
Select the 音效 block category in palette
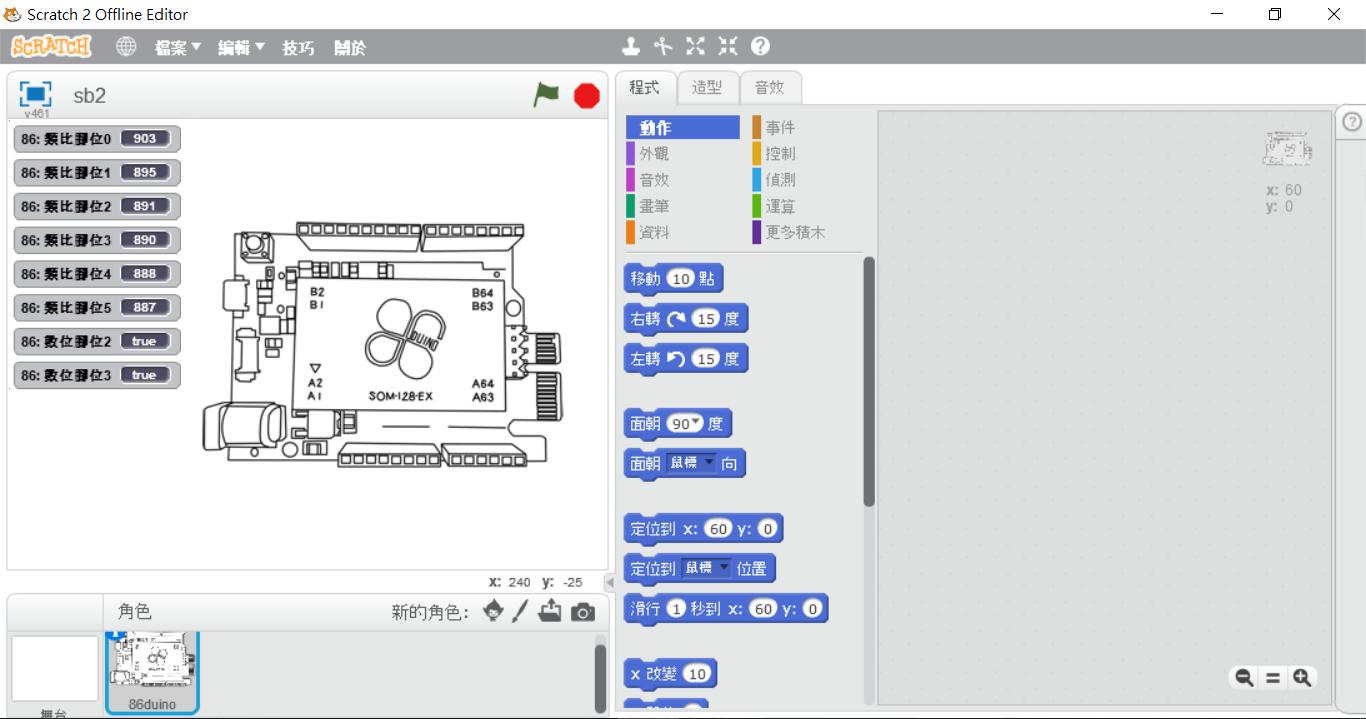(683, 180)
